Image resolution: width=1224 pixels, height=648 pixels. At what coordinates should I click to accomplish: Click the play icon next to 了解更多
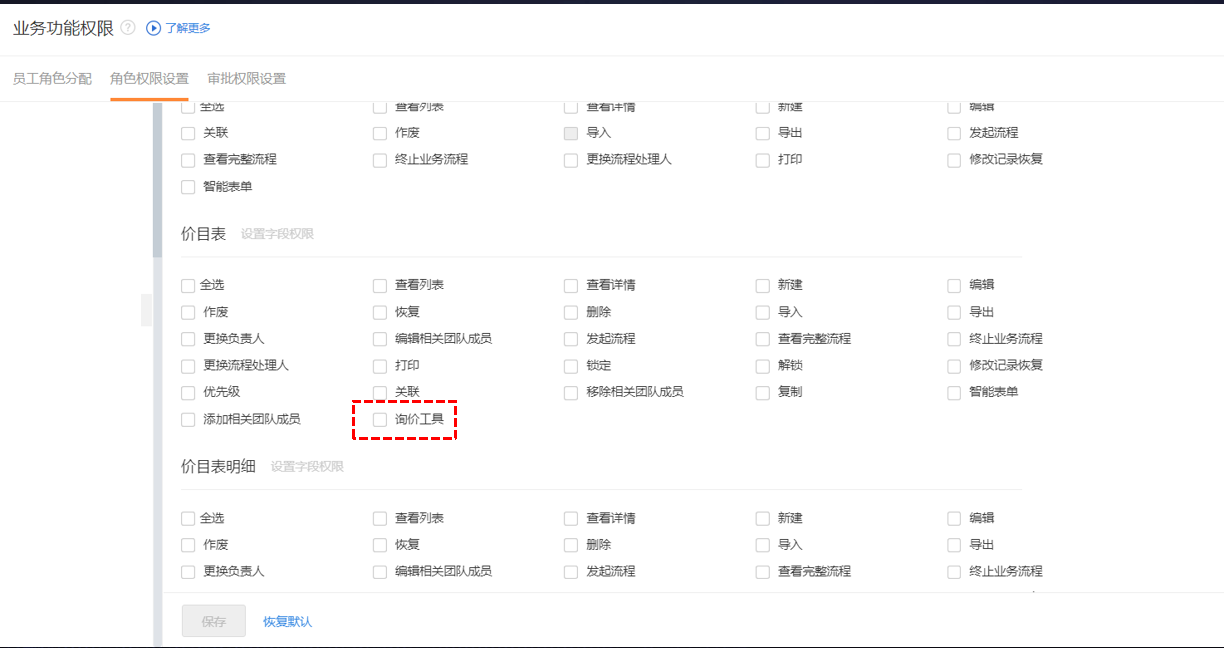coord(154,28)
